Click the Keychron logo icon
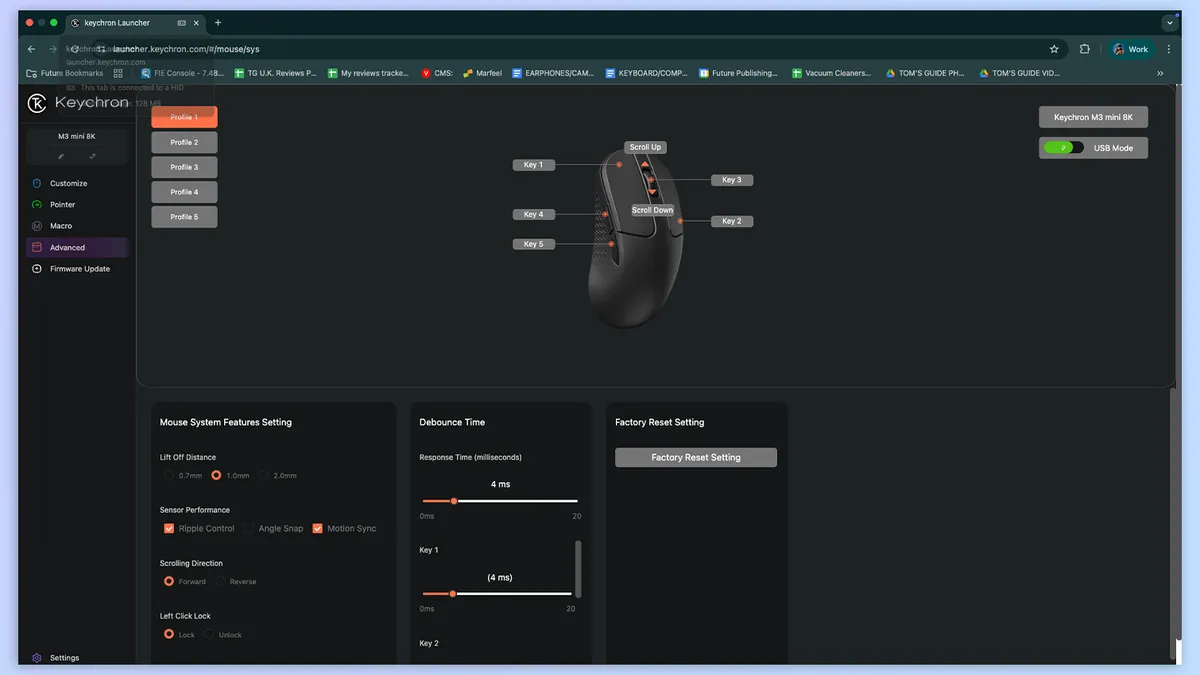This screenshot has height=675, width=1200. point(37,103)
